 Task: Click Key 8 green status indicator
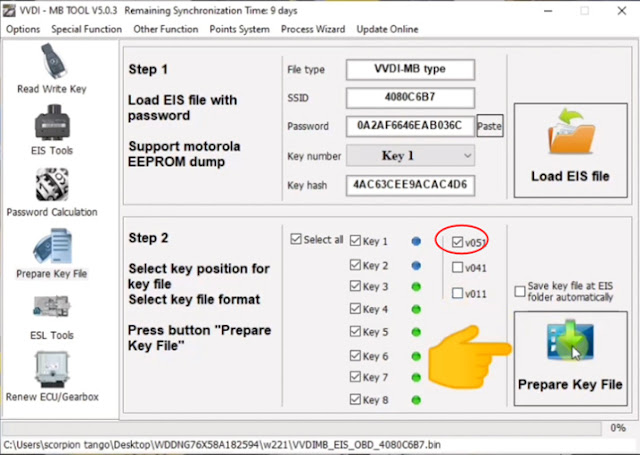pyautogui.click(x=416, y=400)
